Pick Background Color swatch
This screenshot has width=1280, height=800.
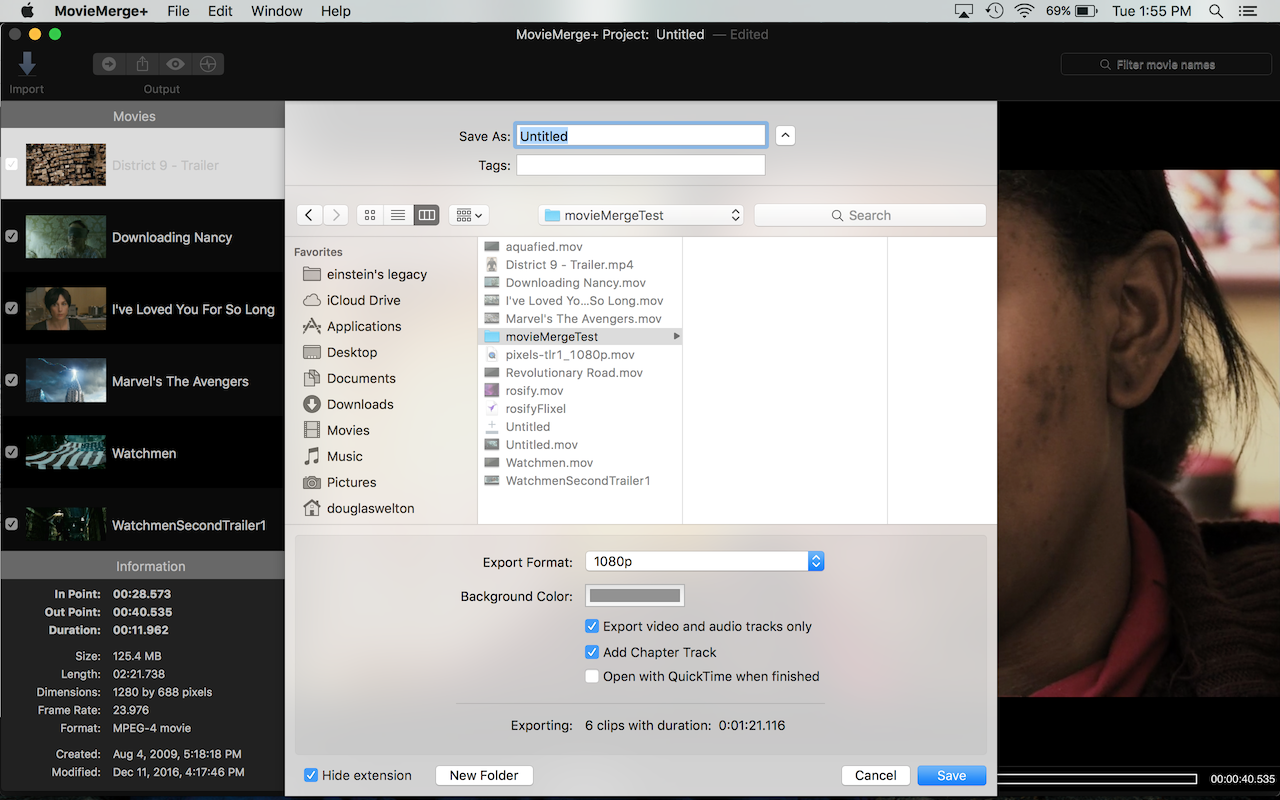635,596
